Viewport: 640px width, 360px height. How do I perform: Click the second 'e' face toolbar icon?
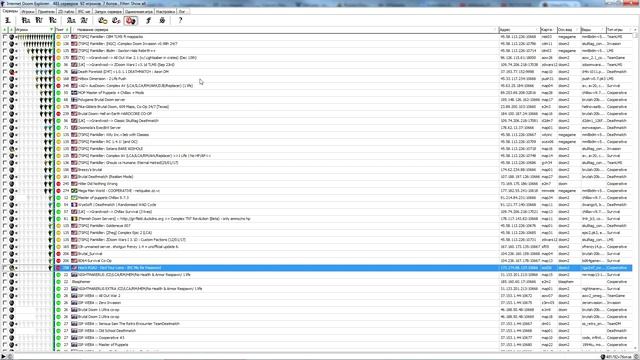[116, 20]
